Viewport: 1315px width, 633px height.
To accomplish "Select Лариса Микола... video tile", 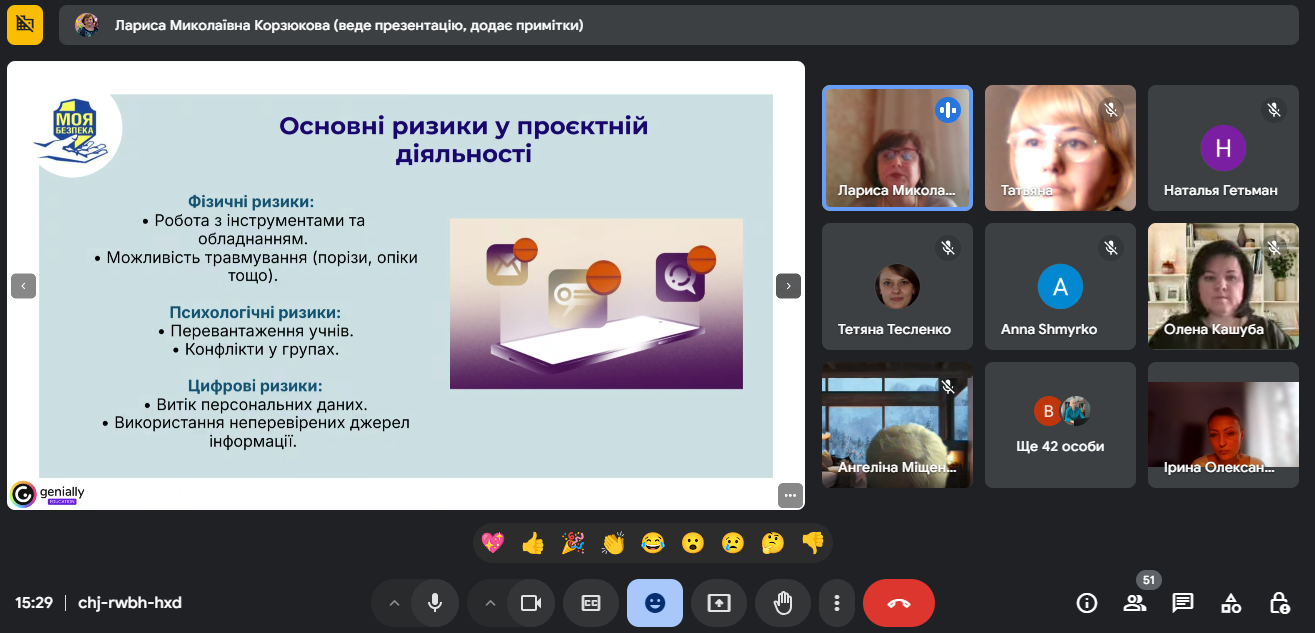I will pyautogui.click(x=897, y=148).
